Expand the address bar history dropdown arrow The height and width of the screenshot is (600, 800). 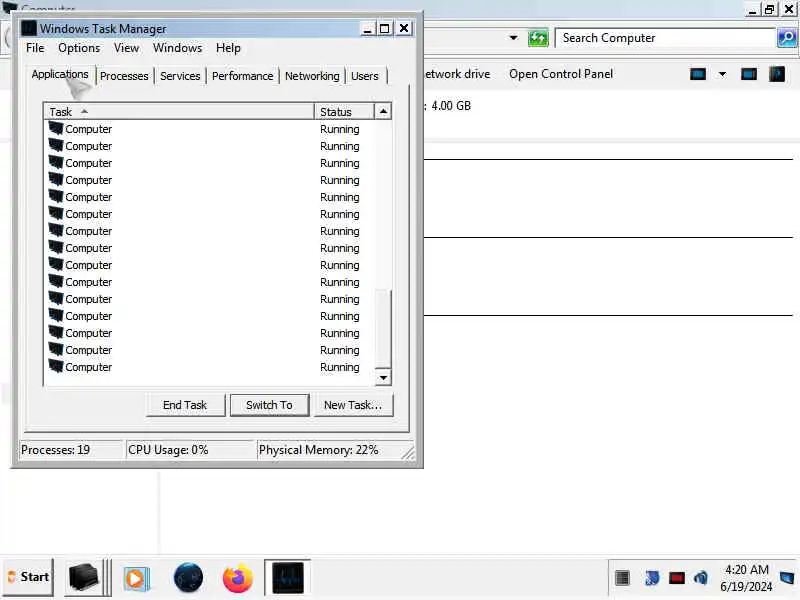(513, 38)
